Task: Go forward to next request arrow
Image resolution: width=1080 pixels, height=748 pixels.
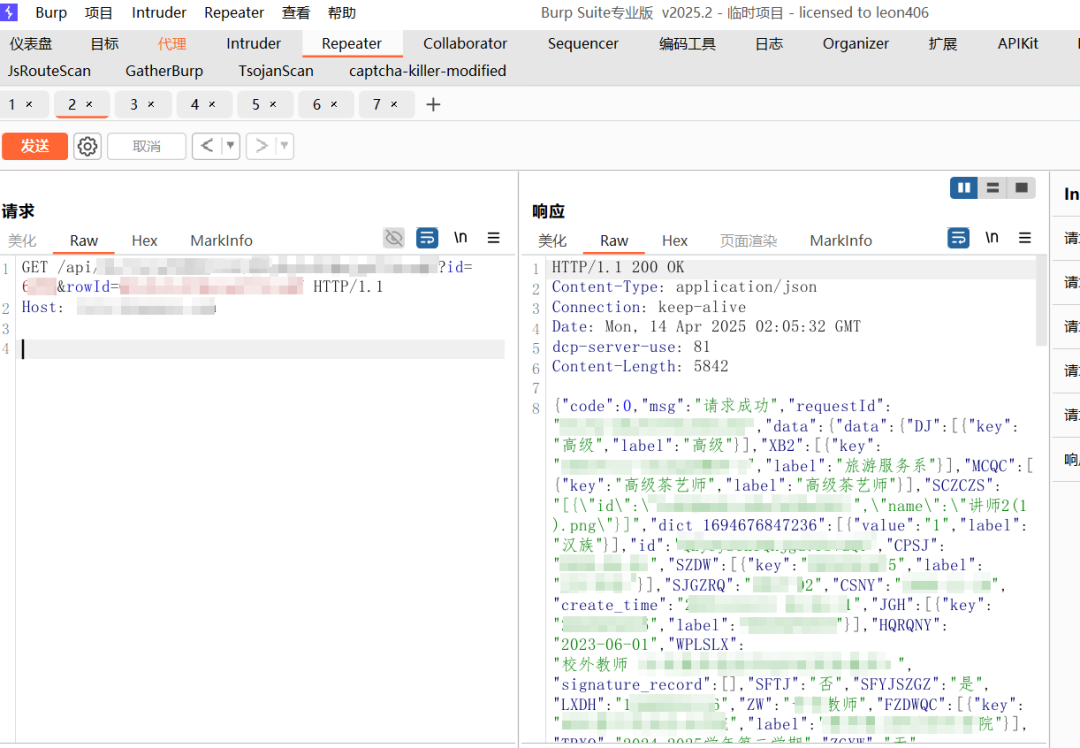Action: (x=261, y=146)
